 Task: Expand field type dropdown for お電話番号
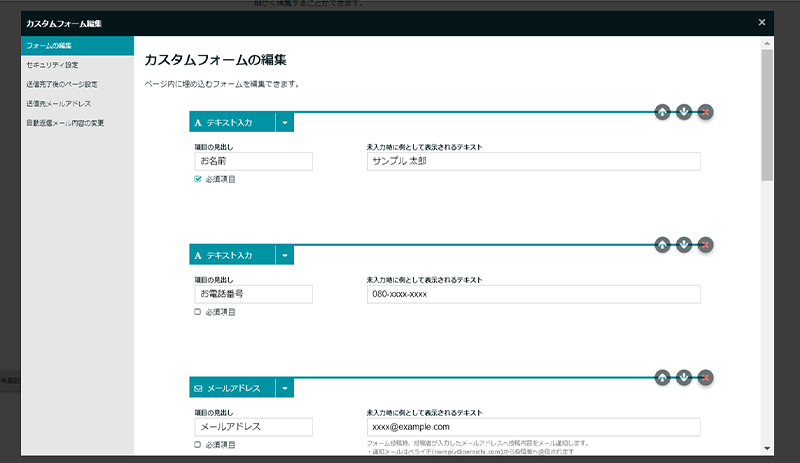click(x=285, y=255)
